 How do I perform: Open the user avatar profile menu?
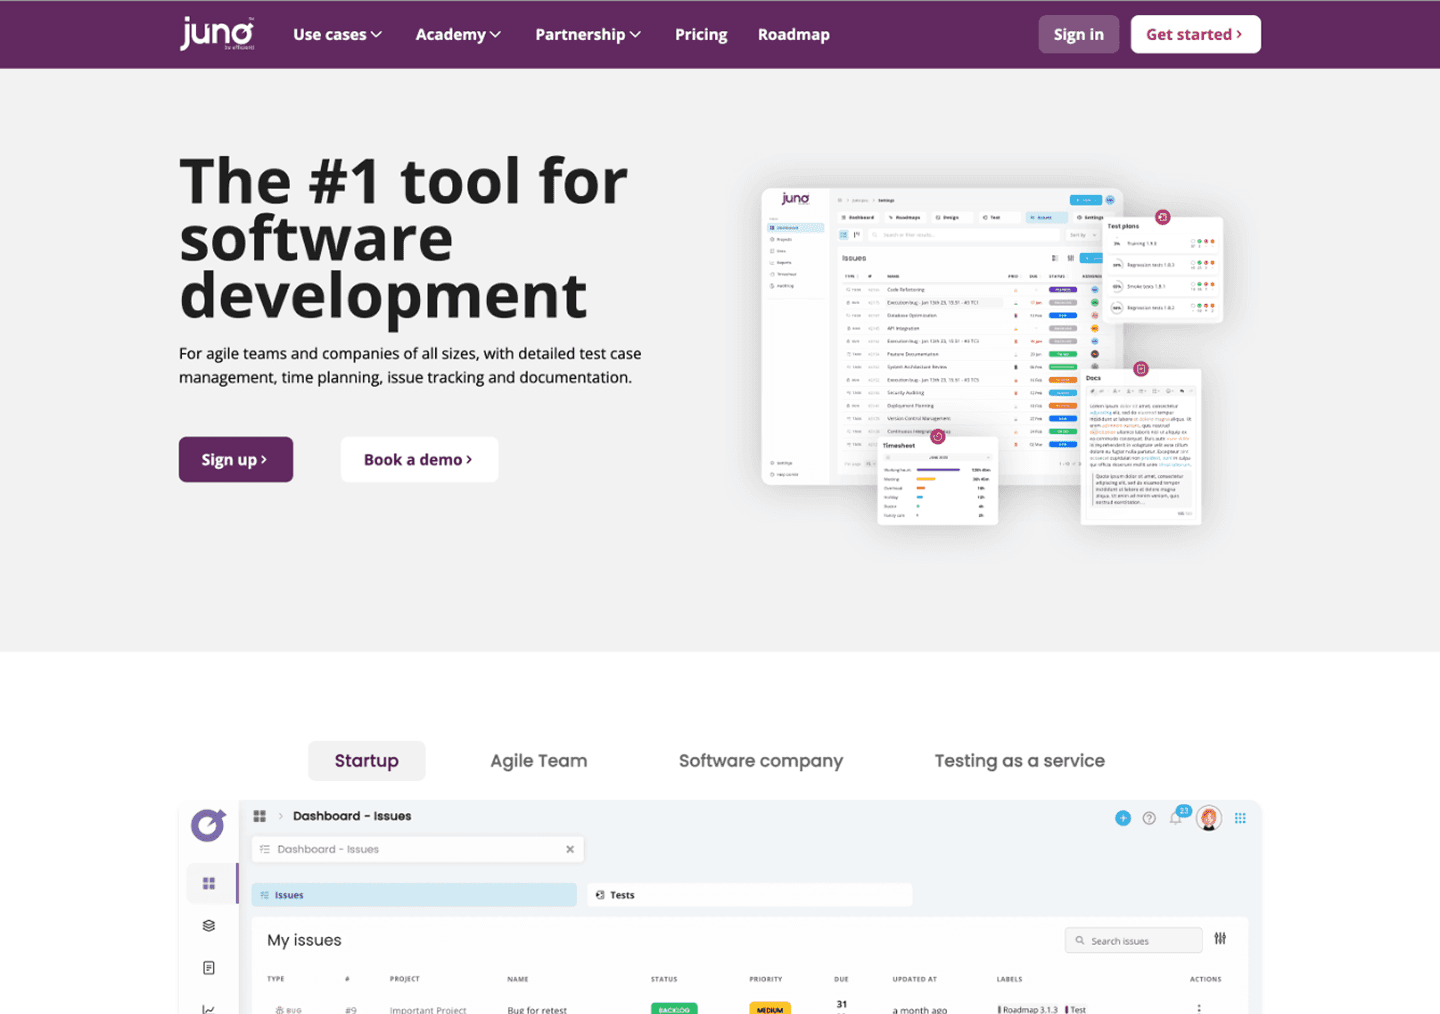point(1209,818)
